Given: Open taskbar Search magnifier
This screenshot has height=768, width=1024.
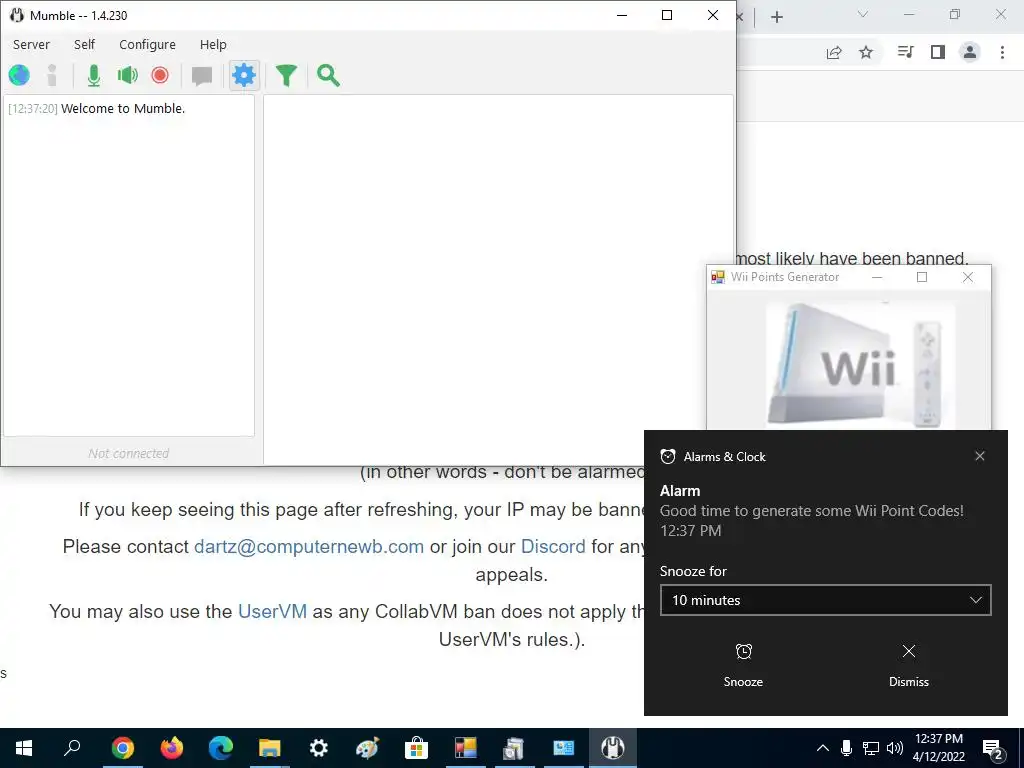Looking at the screenshot, I should click(x=72, y=748).
